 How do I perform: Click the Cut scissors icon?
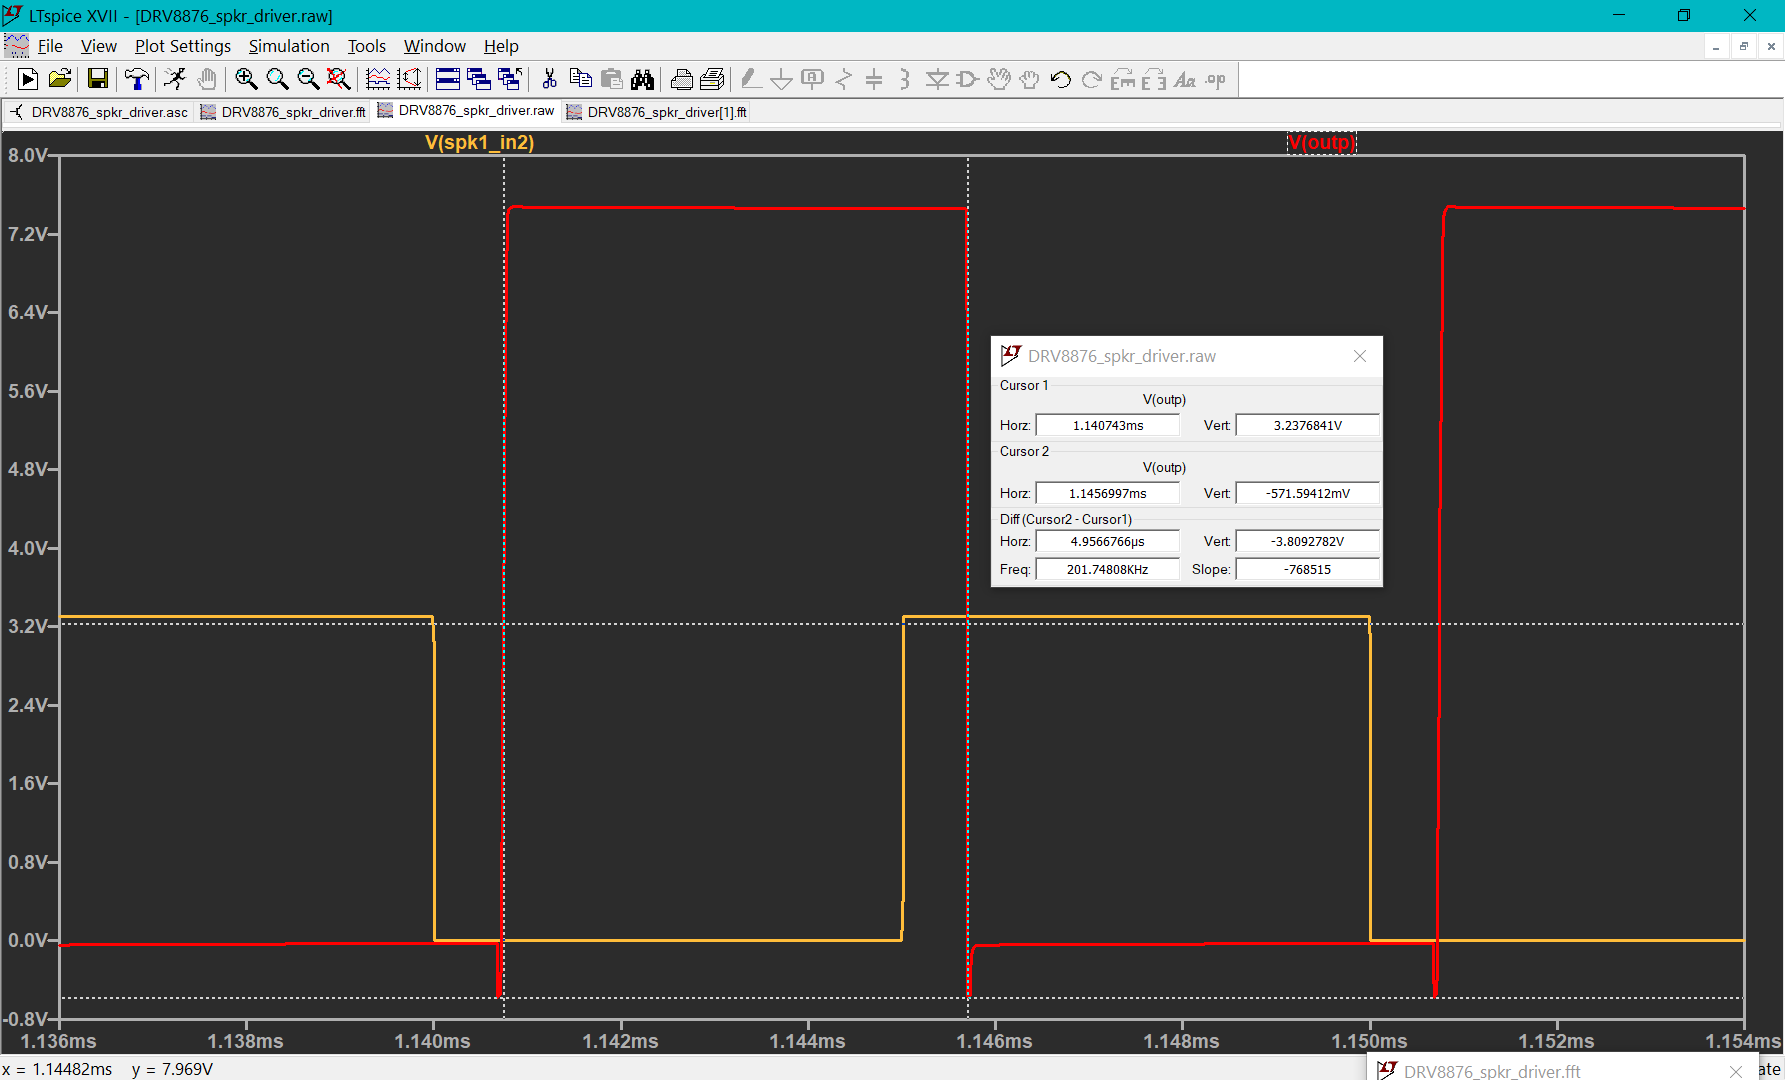[x=549, y=79]
